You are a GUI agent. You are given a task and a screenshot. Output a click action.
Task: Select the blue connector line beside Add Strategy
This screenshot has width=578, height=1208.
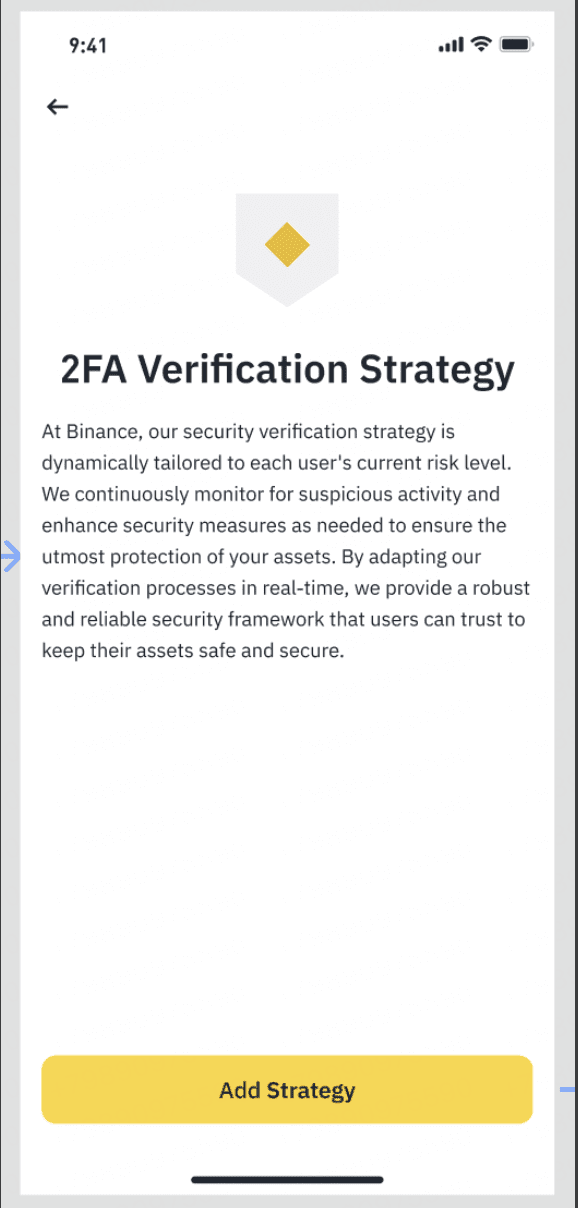[568, 1089]
